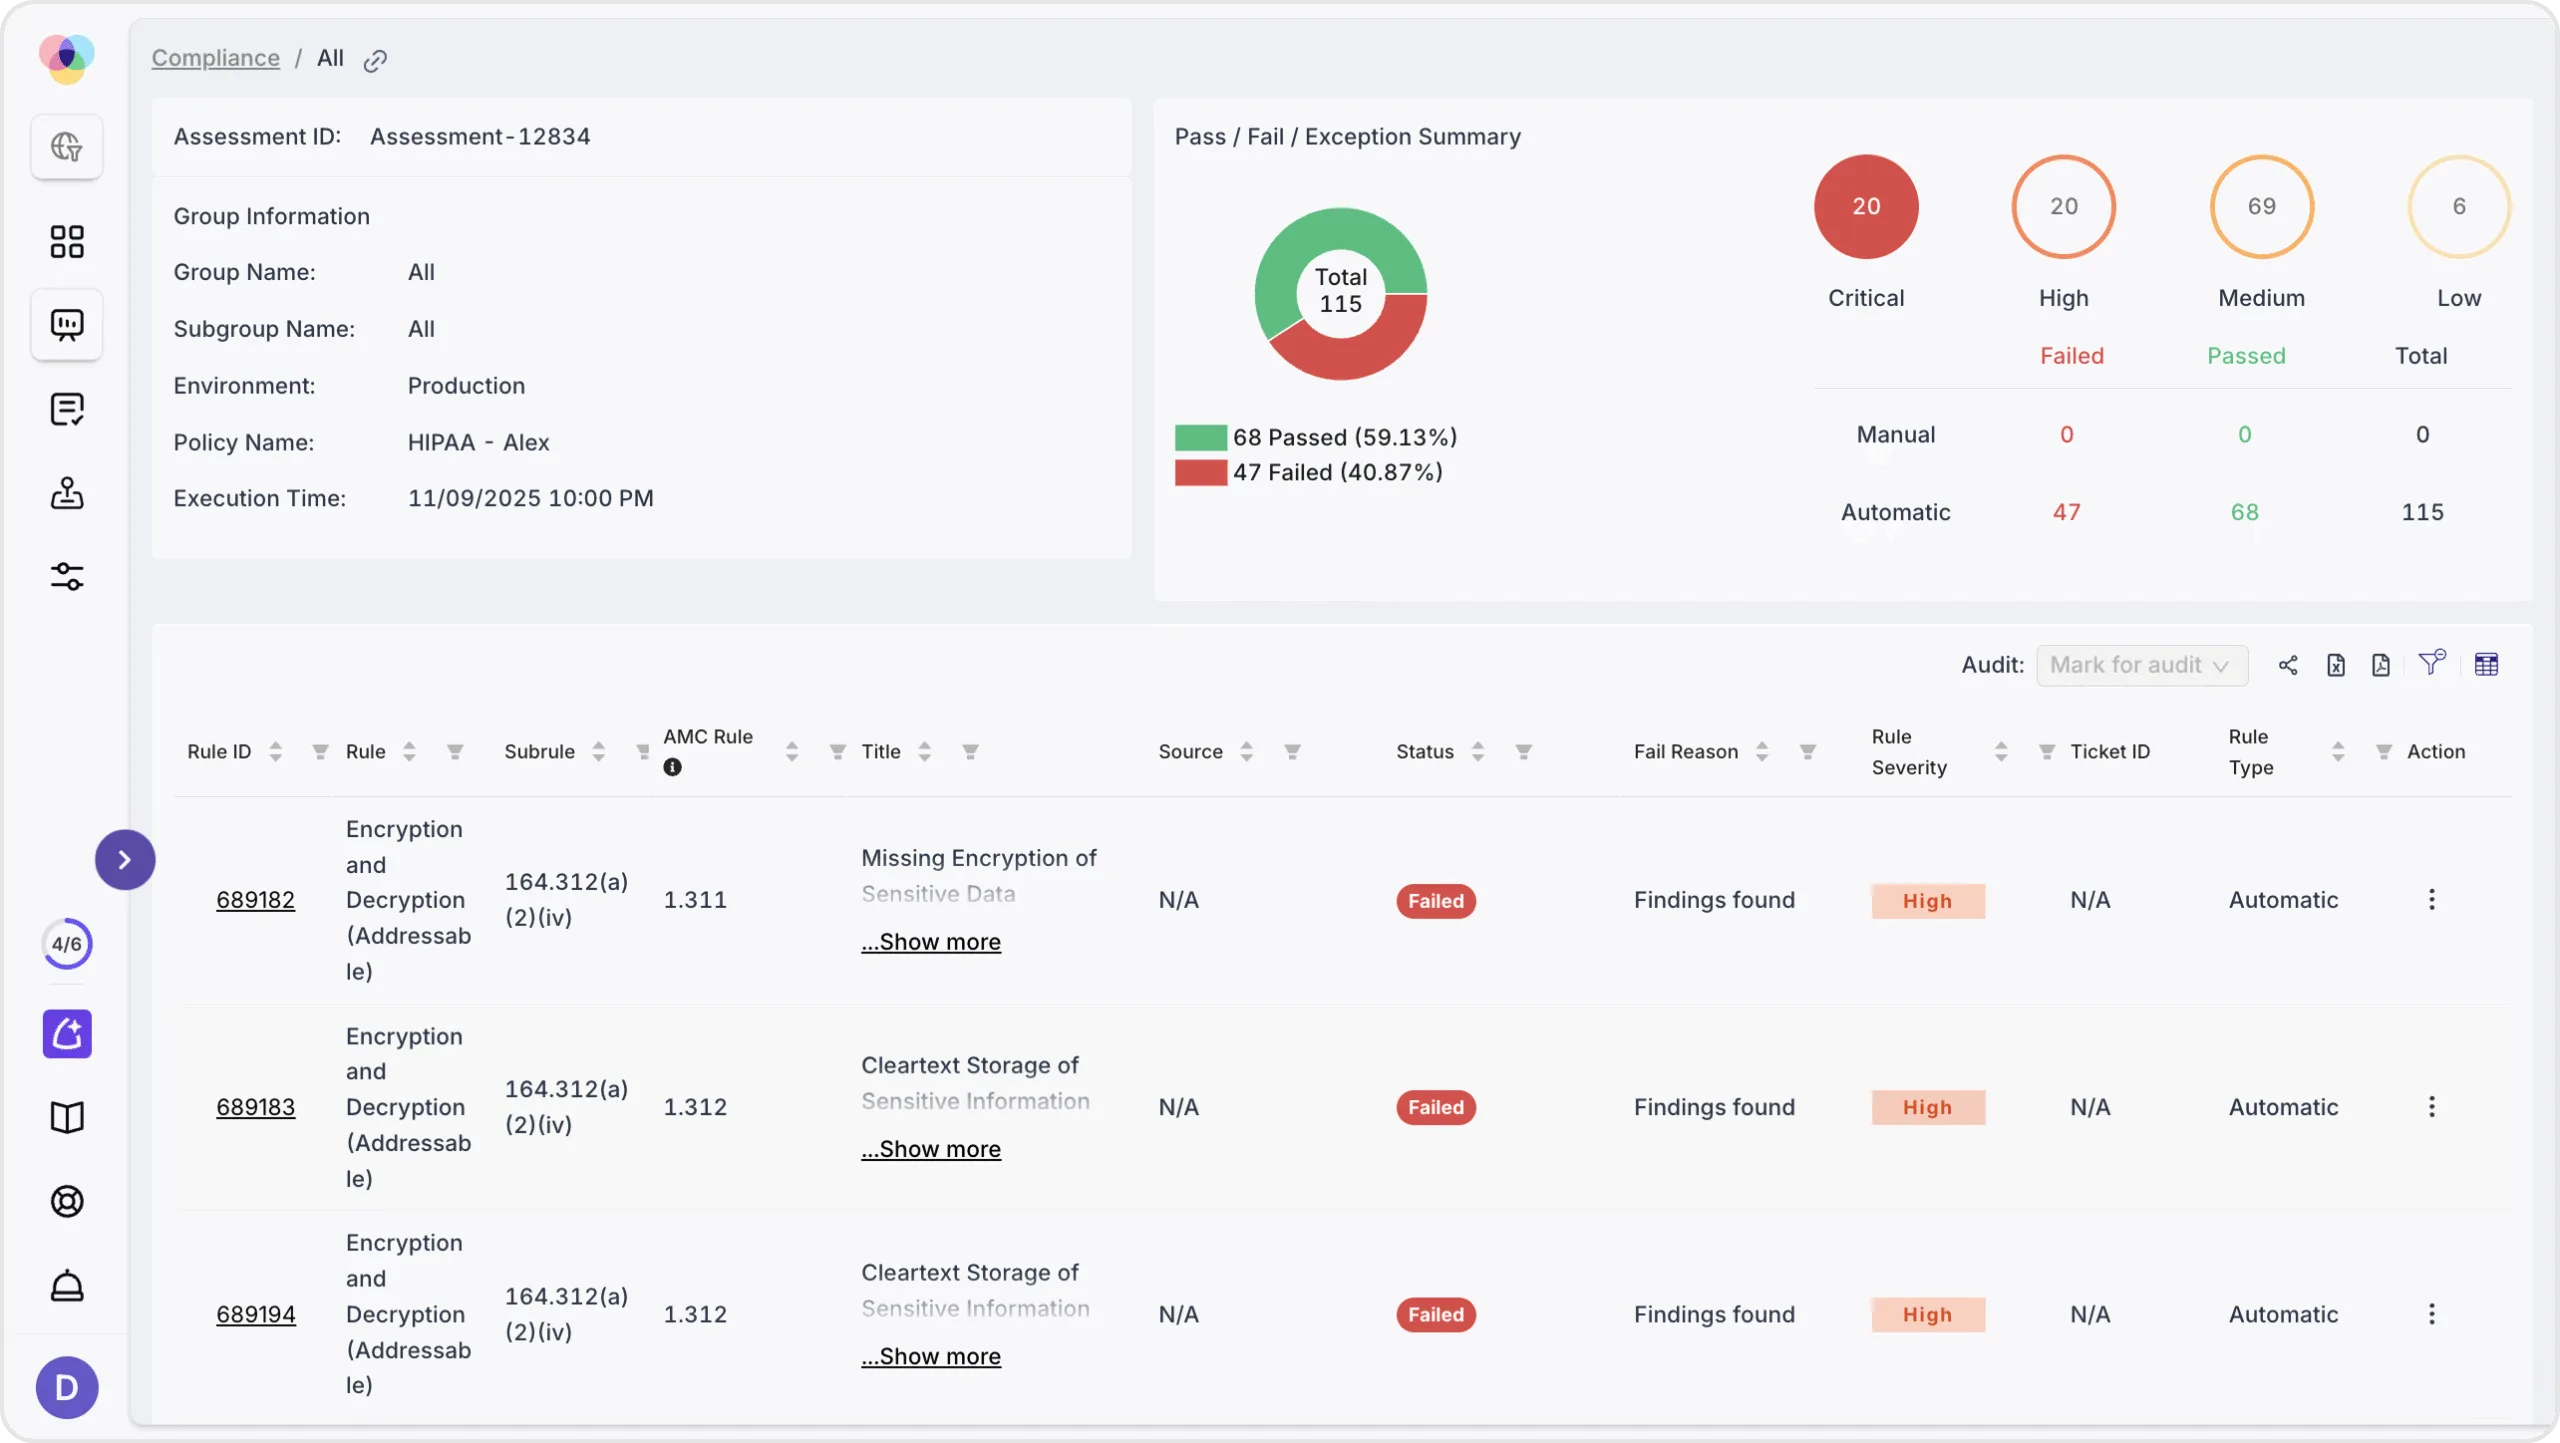Viewport: 2560px width, 1443px height.
Task: Open the dashboard grid in the sidebar
Action: pyautogui.click(x=67, y=241)
